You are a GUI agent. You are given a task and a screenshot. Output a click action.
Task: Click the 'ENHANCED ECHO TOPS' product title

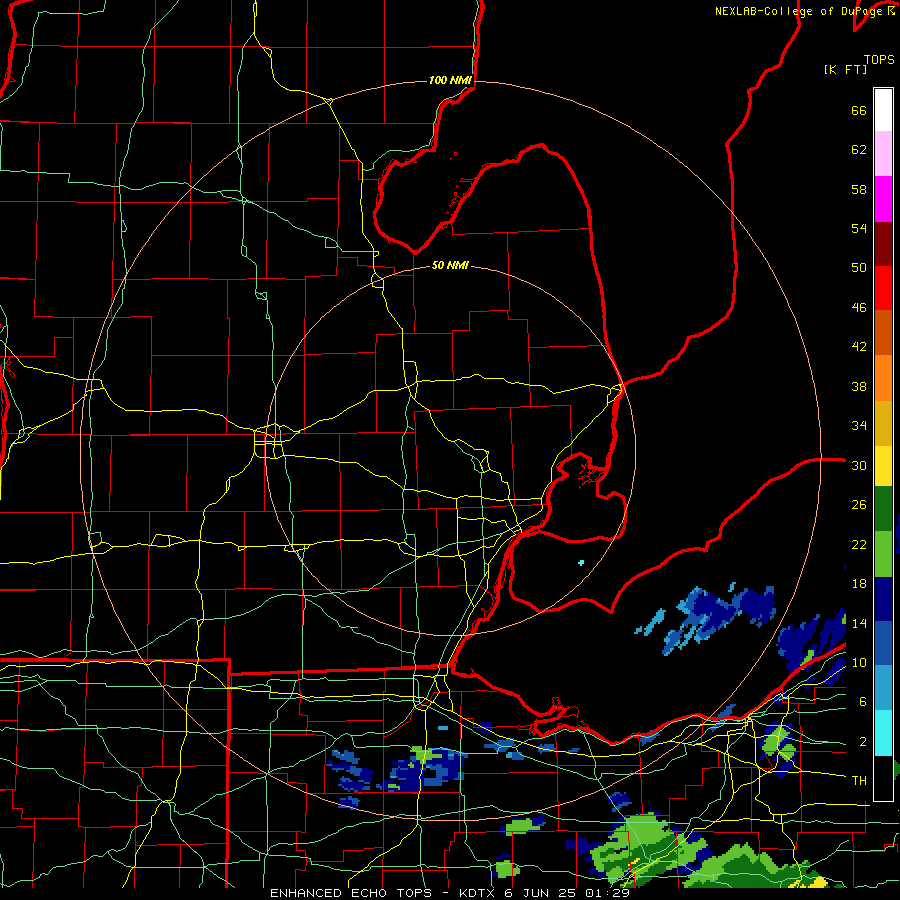pos(351,893)
